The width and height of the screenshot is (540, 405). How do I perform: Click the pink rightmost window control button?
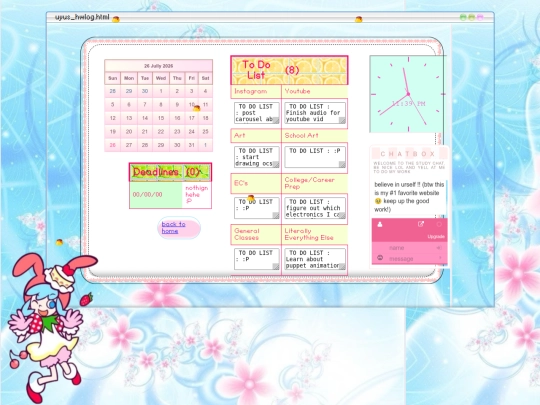[x=480, y=17]
